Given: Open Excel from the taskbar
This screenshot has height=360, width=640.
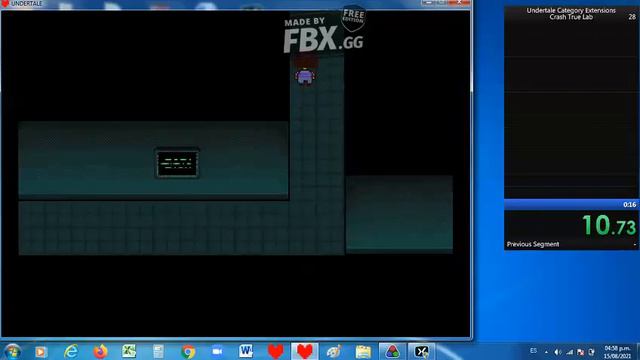Looking at the screenshot, I should click(129, 351).
